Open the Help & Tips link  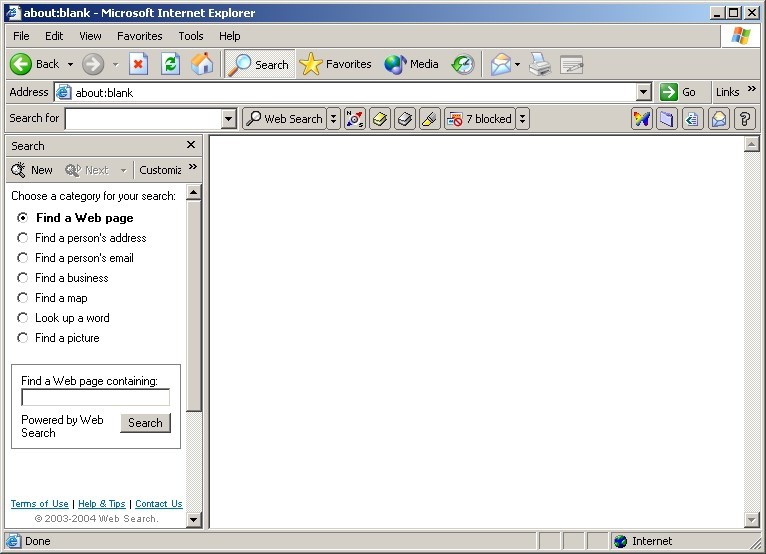click(x=102, y=504)
